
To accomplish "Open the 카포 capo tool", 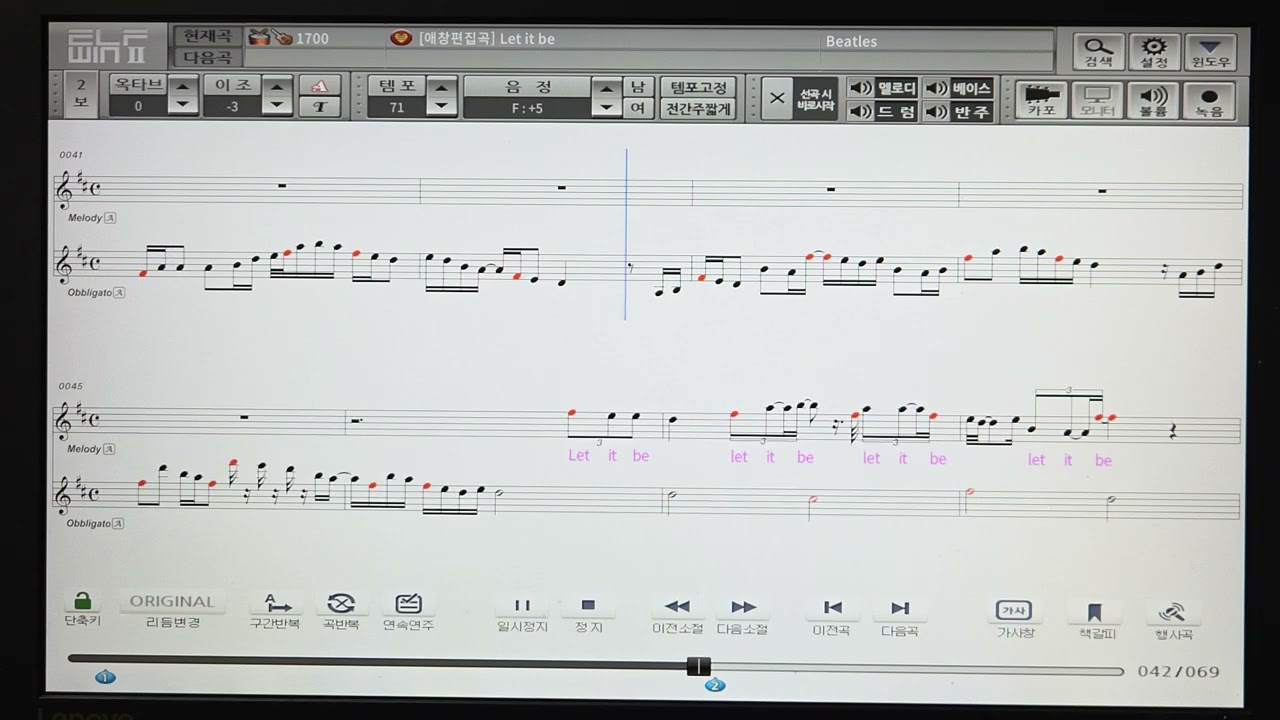I will (x=1042, y=101).
